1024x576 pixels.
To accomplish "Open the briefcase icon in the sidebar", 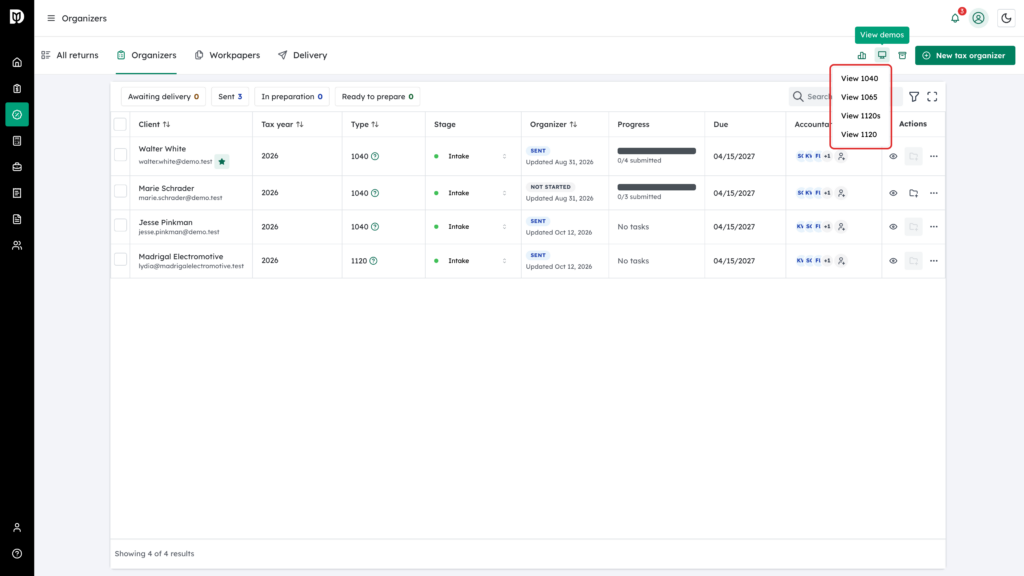I will click(x=17, y=167).
